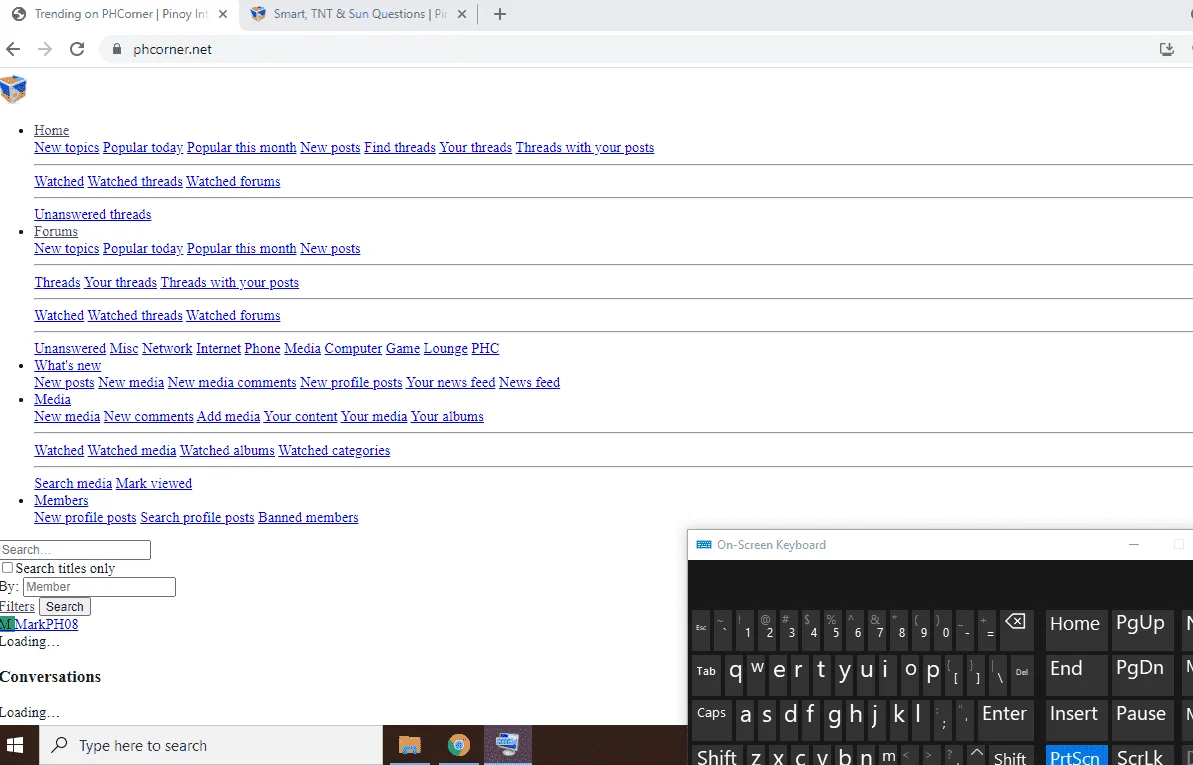
Task: Open the Forums menu item
Action: [56, 231]
